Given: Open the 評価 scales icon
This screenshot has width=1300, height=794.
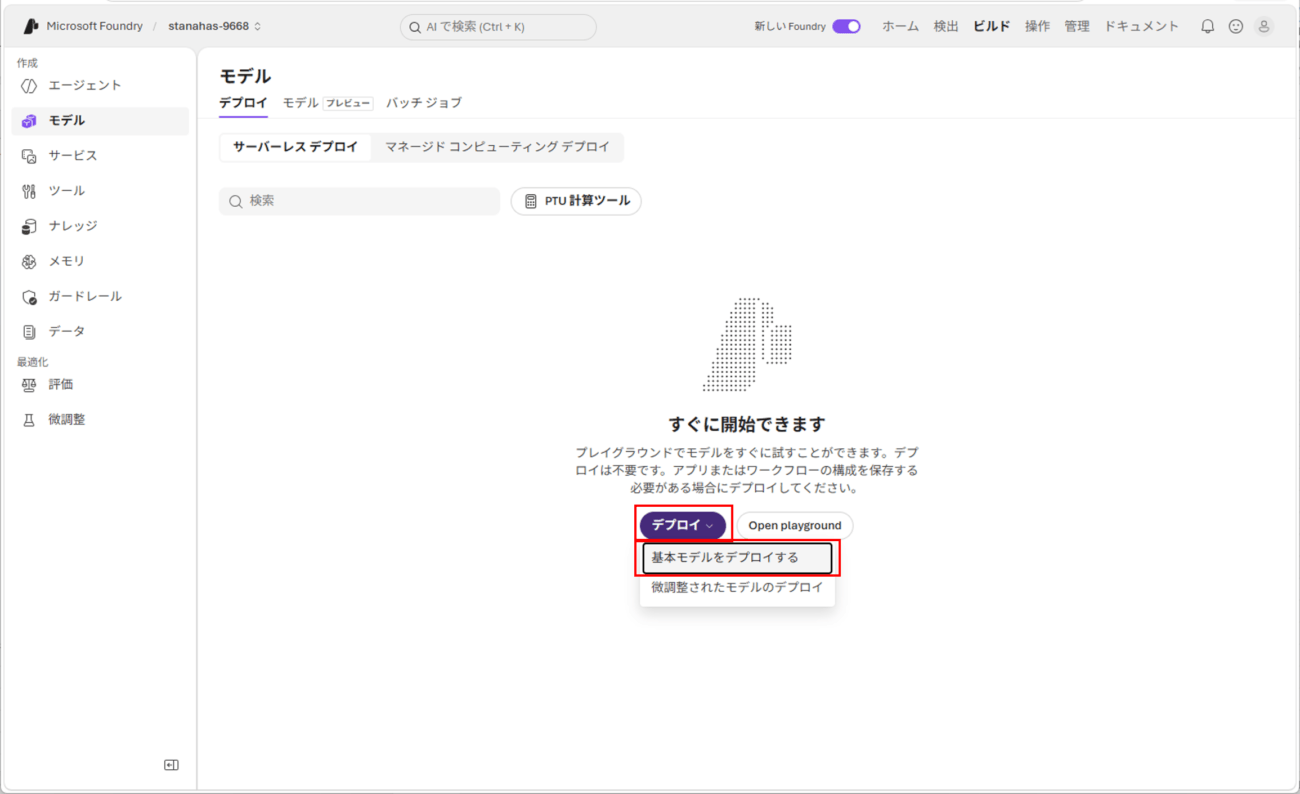Looking at the screenshot, I should (x=29, y=385).
